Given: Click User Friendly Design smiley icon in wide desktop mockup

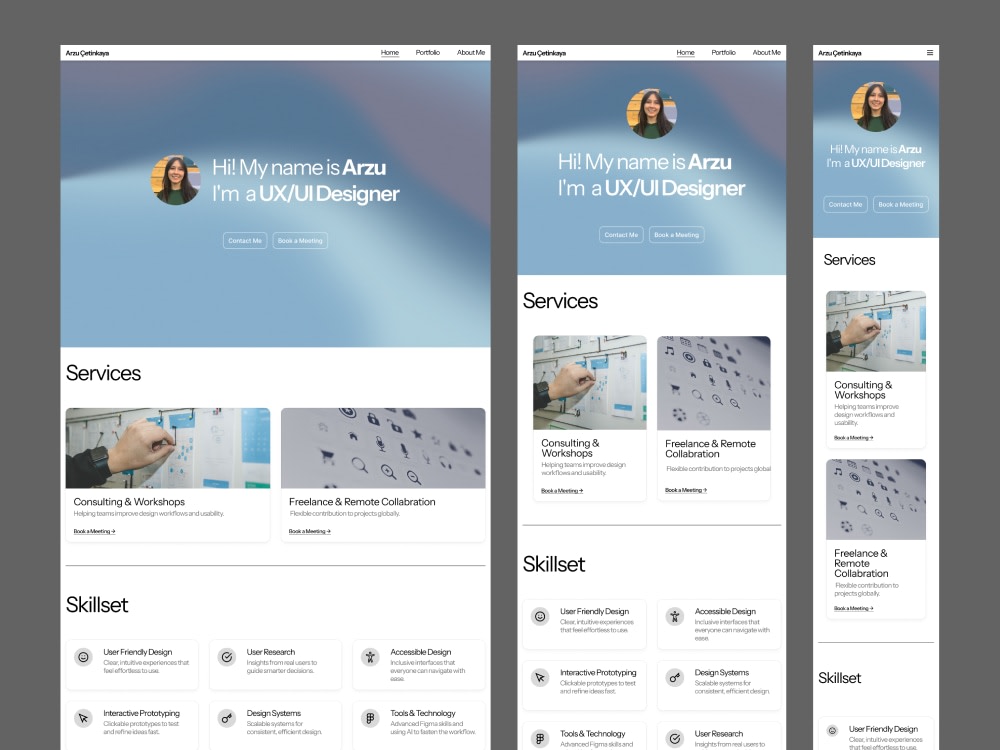Looking at the screenshot, I should 83,657.
